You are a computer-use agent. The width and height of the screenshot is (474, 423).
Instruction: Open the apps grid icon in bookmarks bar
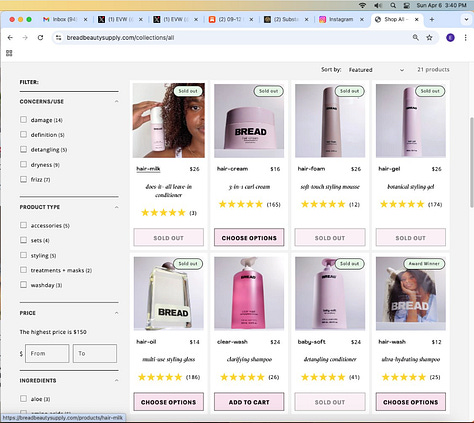click(x=9, y=53)
